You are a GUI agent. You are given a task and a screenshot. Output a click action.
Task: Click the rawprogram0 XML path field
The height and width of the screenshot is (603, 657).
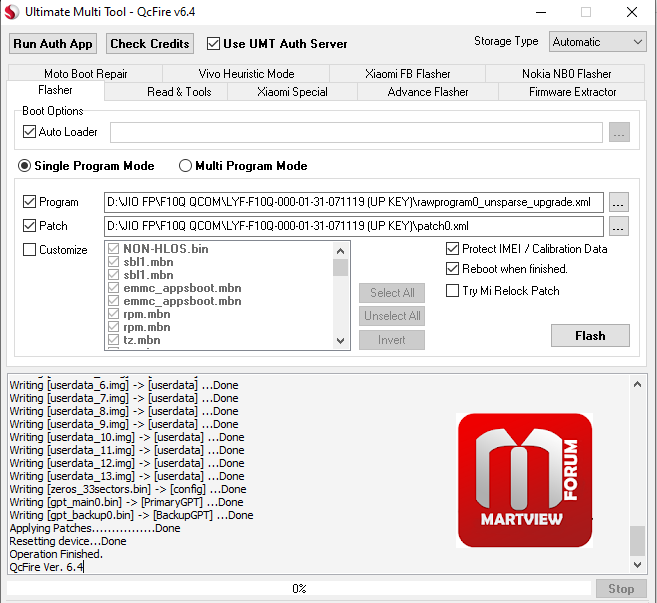coord(354,202)
